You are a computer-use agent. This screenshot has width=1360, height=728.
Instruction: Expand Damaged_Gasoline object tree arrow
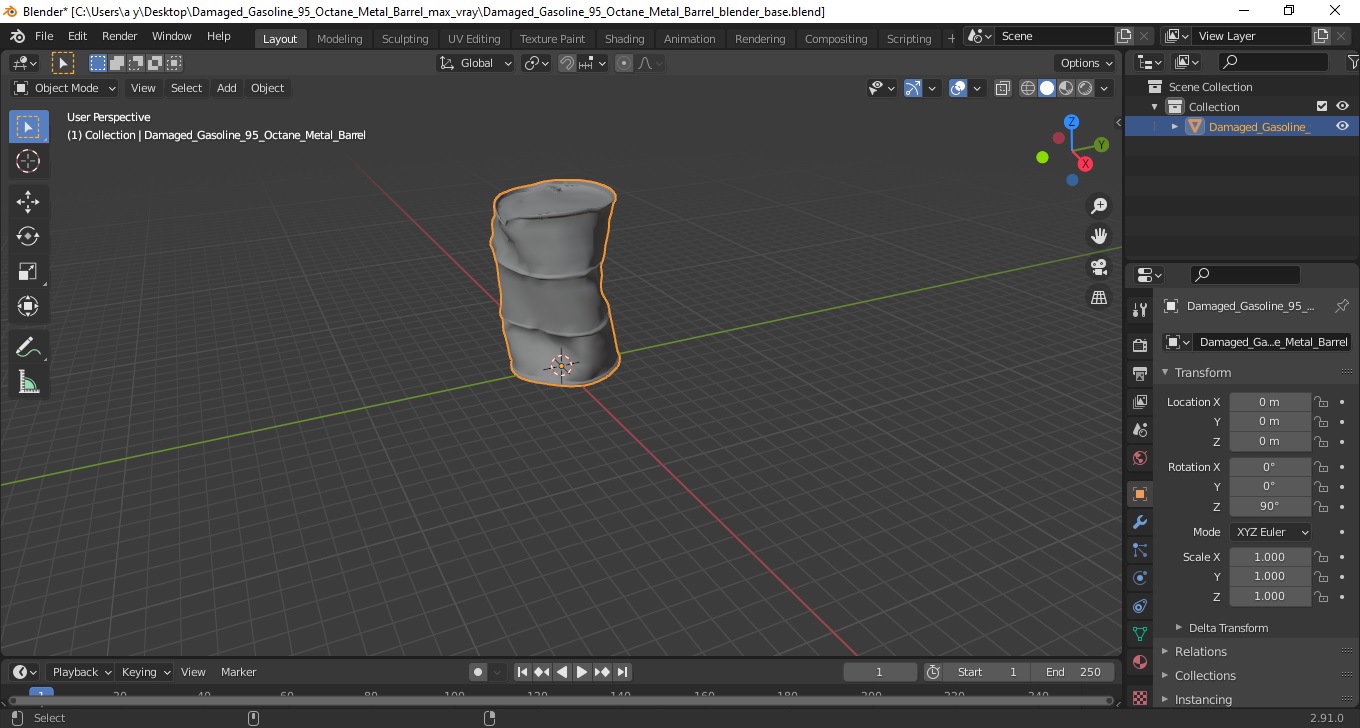1175,126
